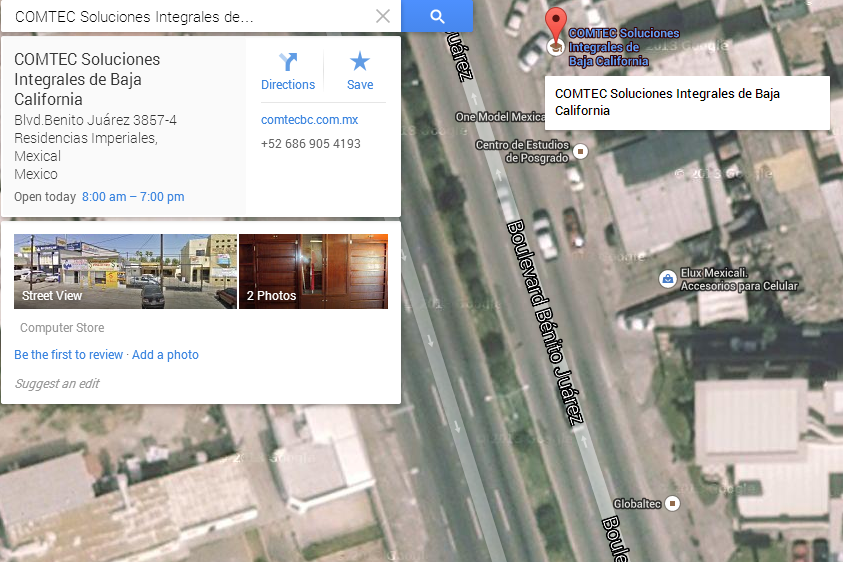843x562 pixels.
Task: Save the place with the star icon
Action: (360, 72)
